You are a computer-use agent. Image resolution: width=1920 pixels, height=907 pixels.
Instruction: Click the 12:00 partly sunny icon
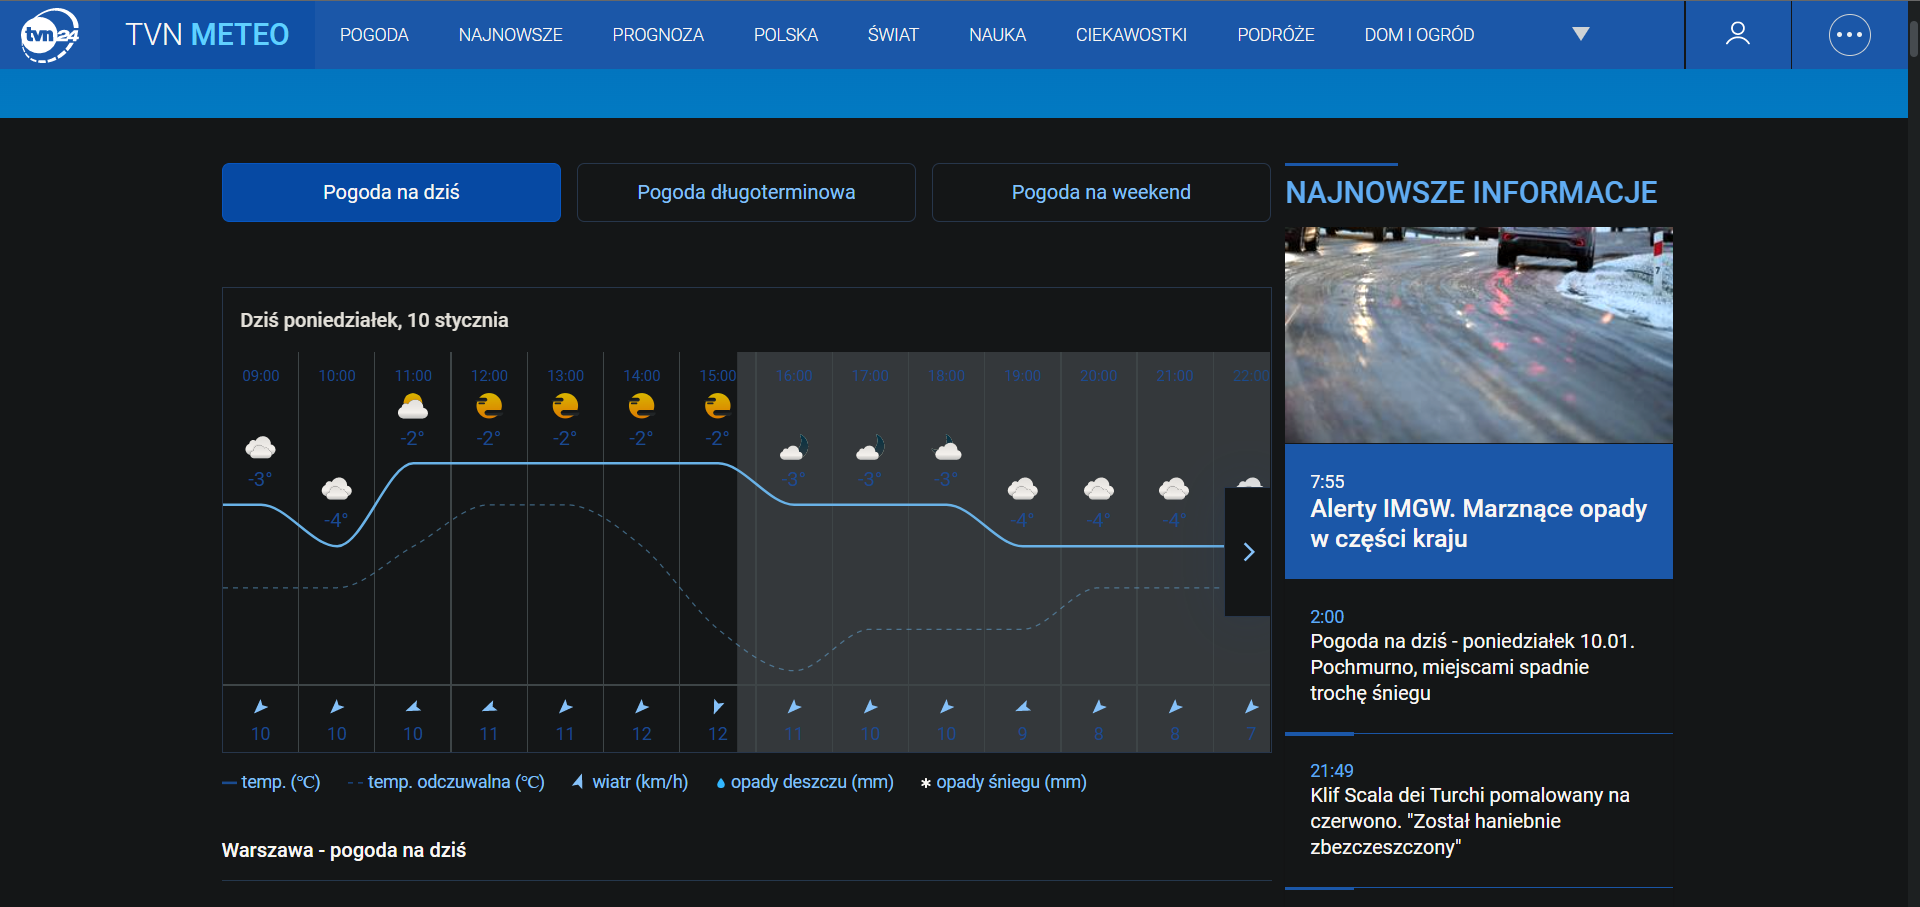click(489, 406)
